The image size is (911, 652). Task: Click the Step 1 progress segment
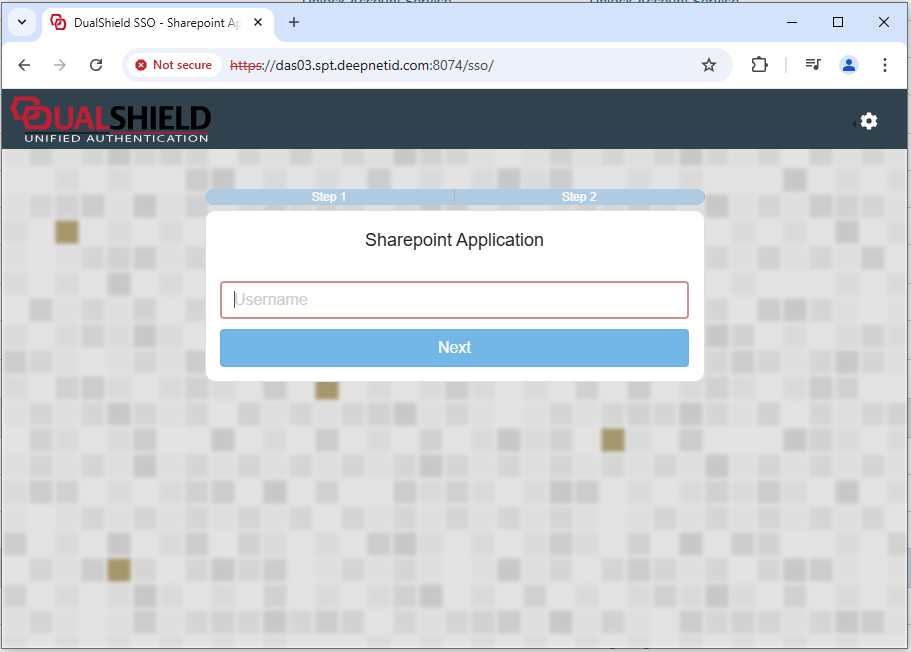tap(329, 197)
